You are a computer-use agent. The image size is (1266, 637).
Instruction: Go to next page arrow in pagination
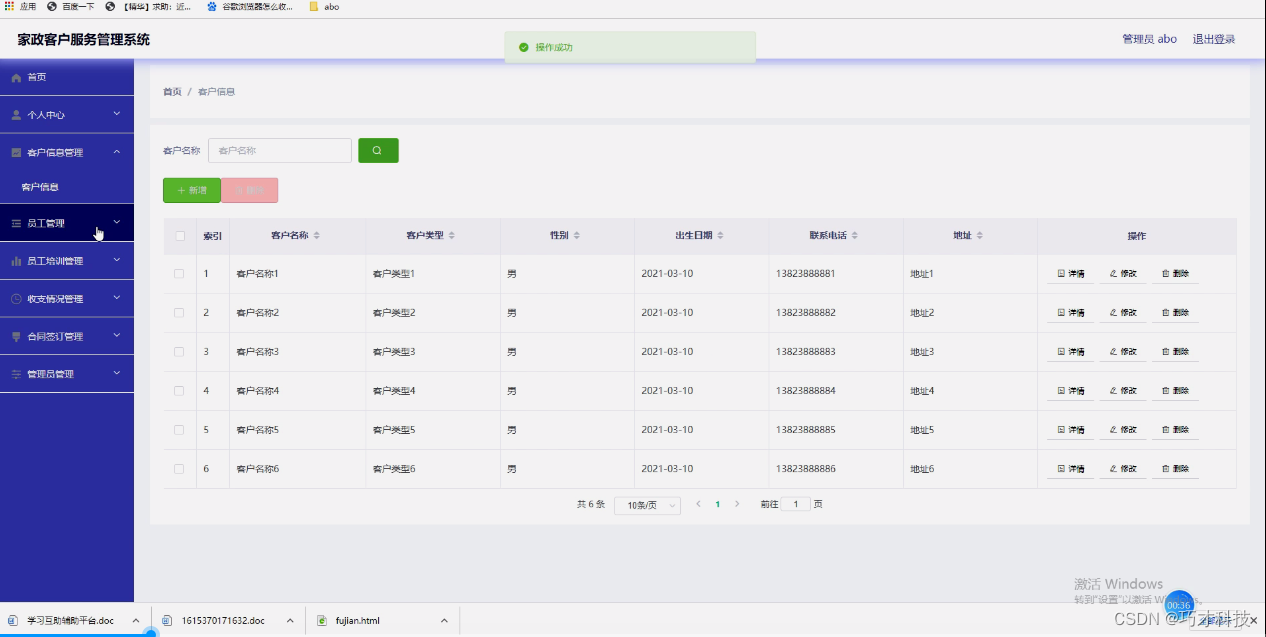tap(737, 504)
